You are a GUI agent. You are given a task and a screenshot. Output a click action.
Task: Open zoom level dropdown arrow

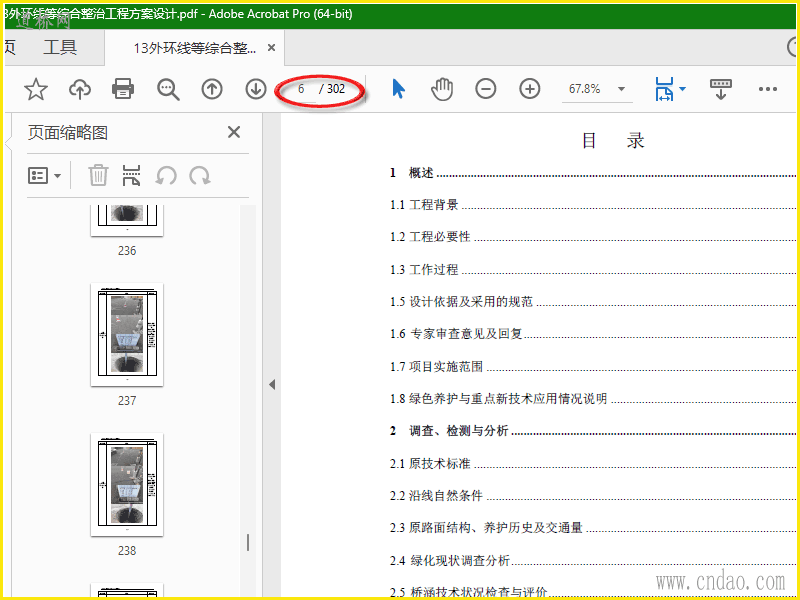[x=621, y=89]
